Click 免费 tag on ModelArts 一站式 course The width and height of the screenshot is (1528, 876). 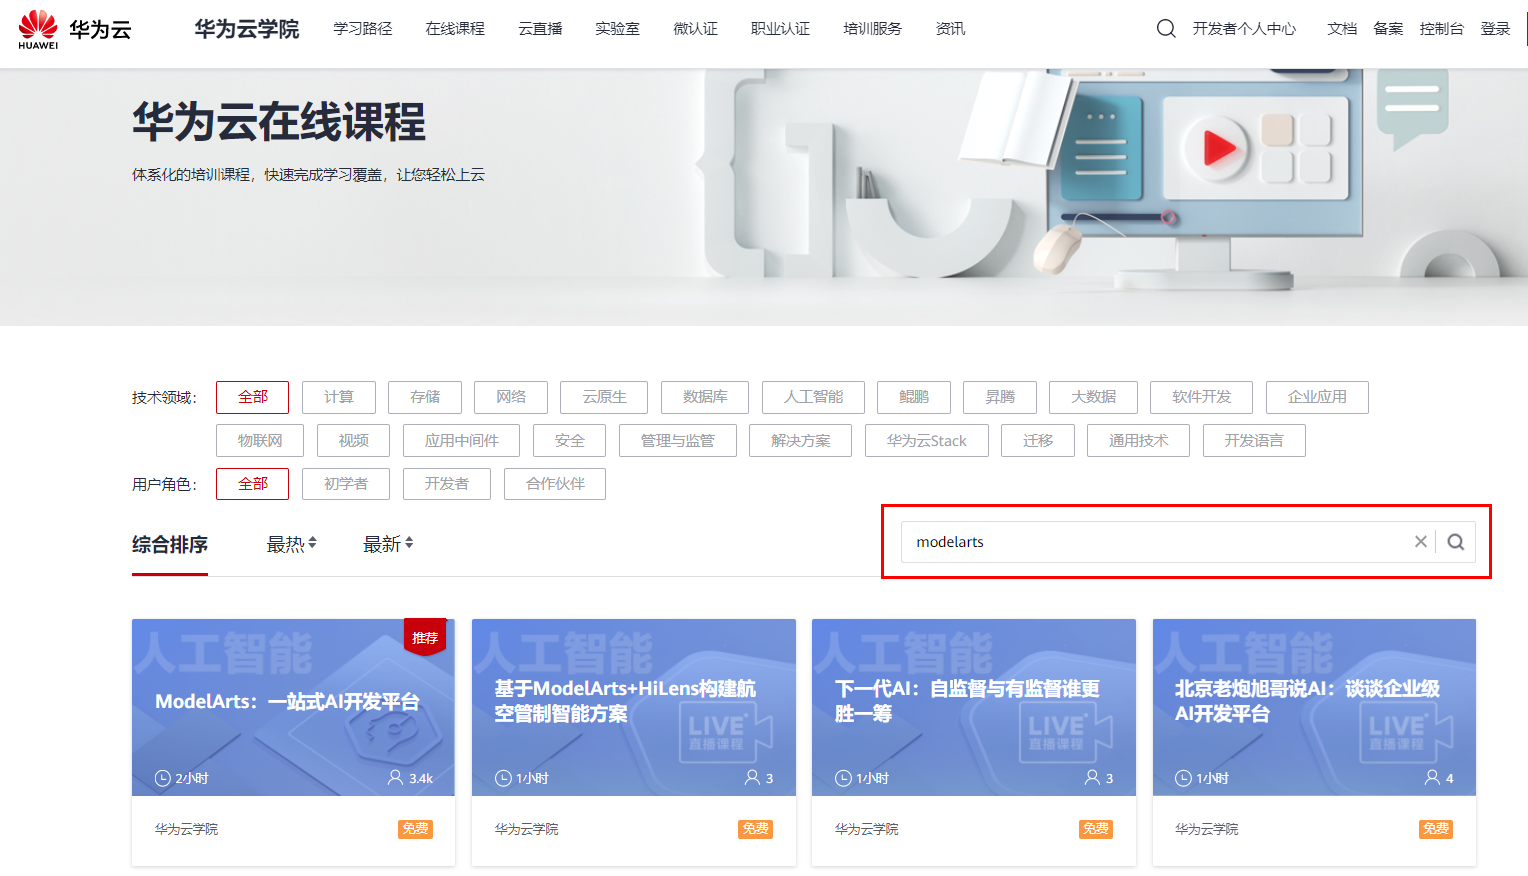(415, 829)
